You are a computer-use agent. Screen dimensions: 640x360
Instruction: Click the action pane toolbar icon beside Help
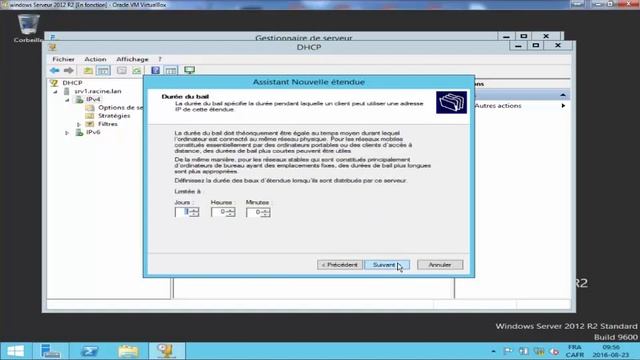tap(171, 71)
